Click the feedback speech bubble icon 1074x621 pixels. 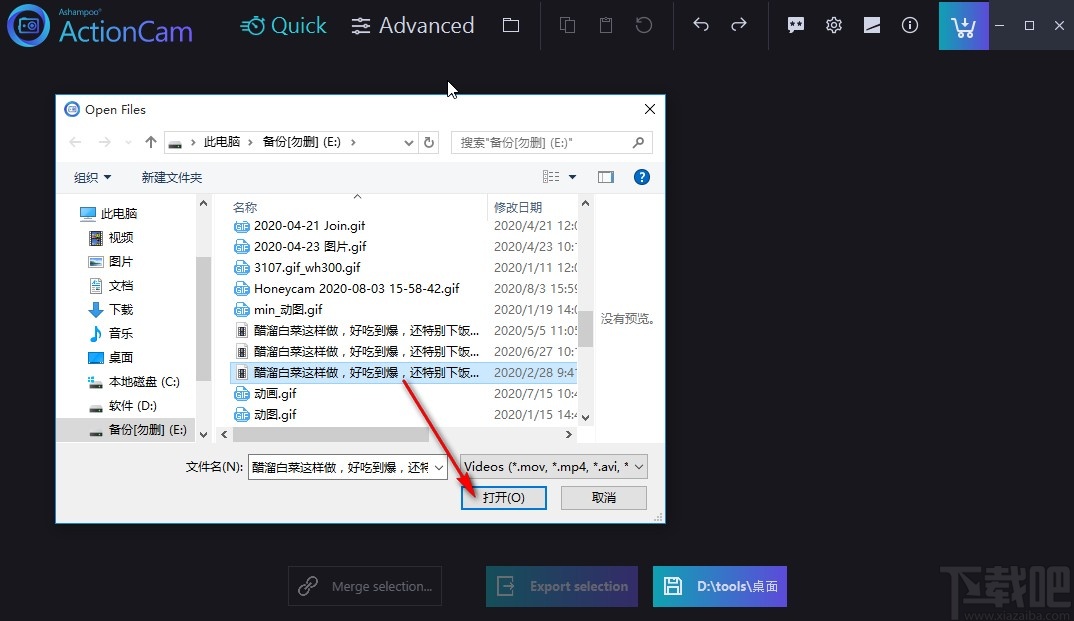pos(795,25)
